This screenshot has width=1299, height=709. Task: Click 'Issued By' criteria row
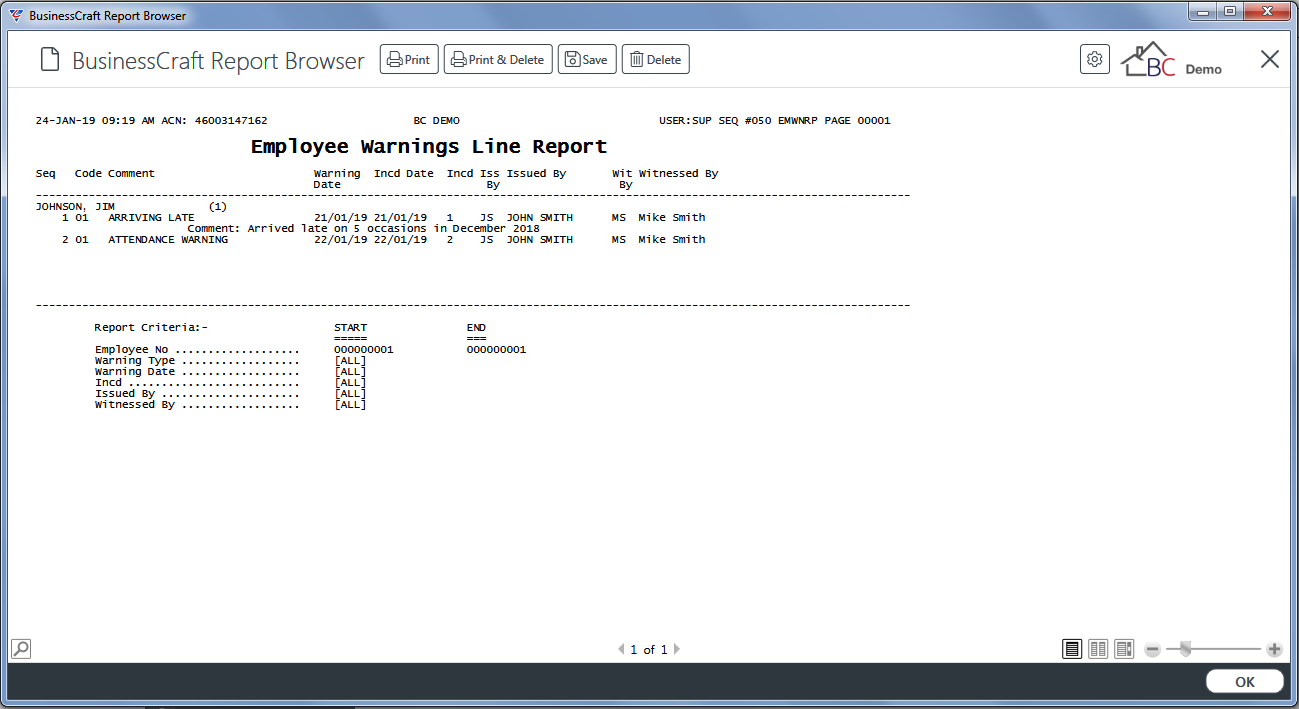(231, 393)
